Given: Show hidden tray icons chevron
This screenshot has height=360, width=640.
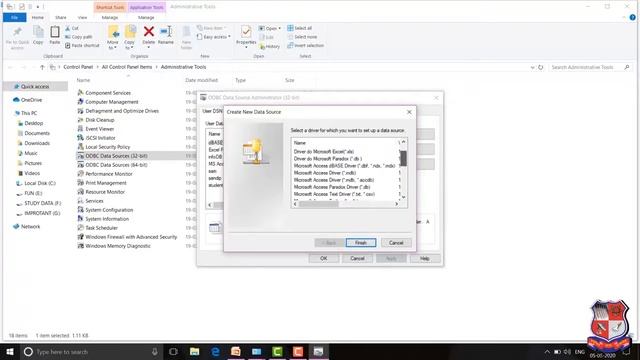Looking at the screenshot, I should coord(547,351).
